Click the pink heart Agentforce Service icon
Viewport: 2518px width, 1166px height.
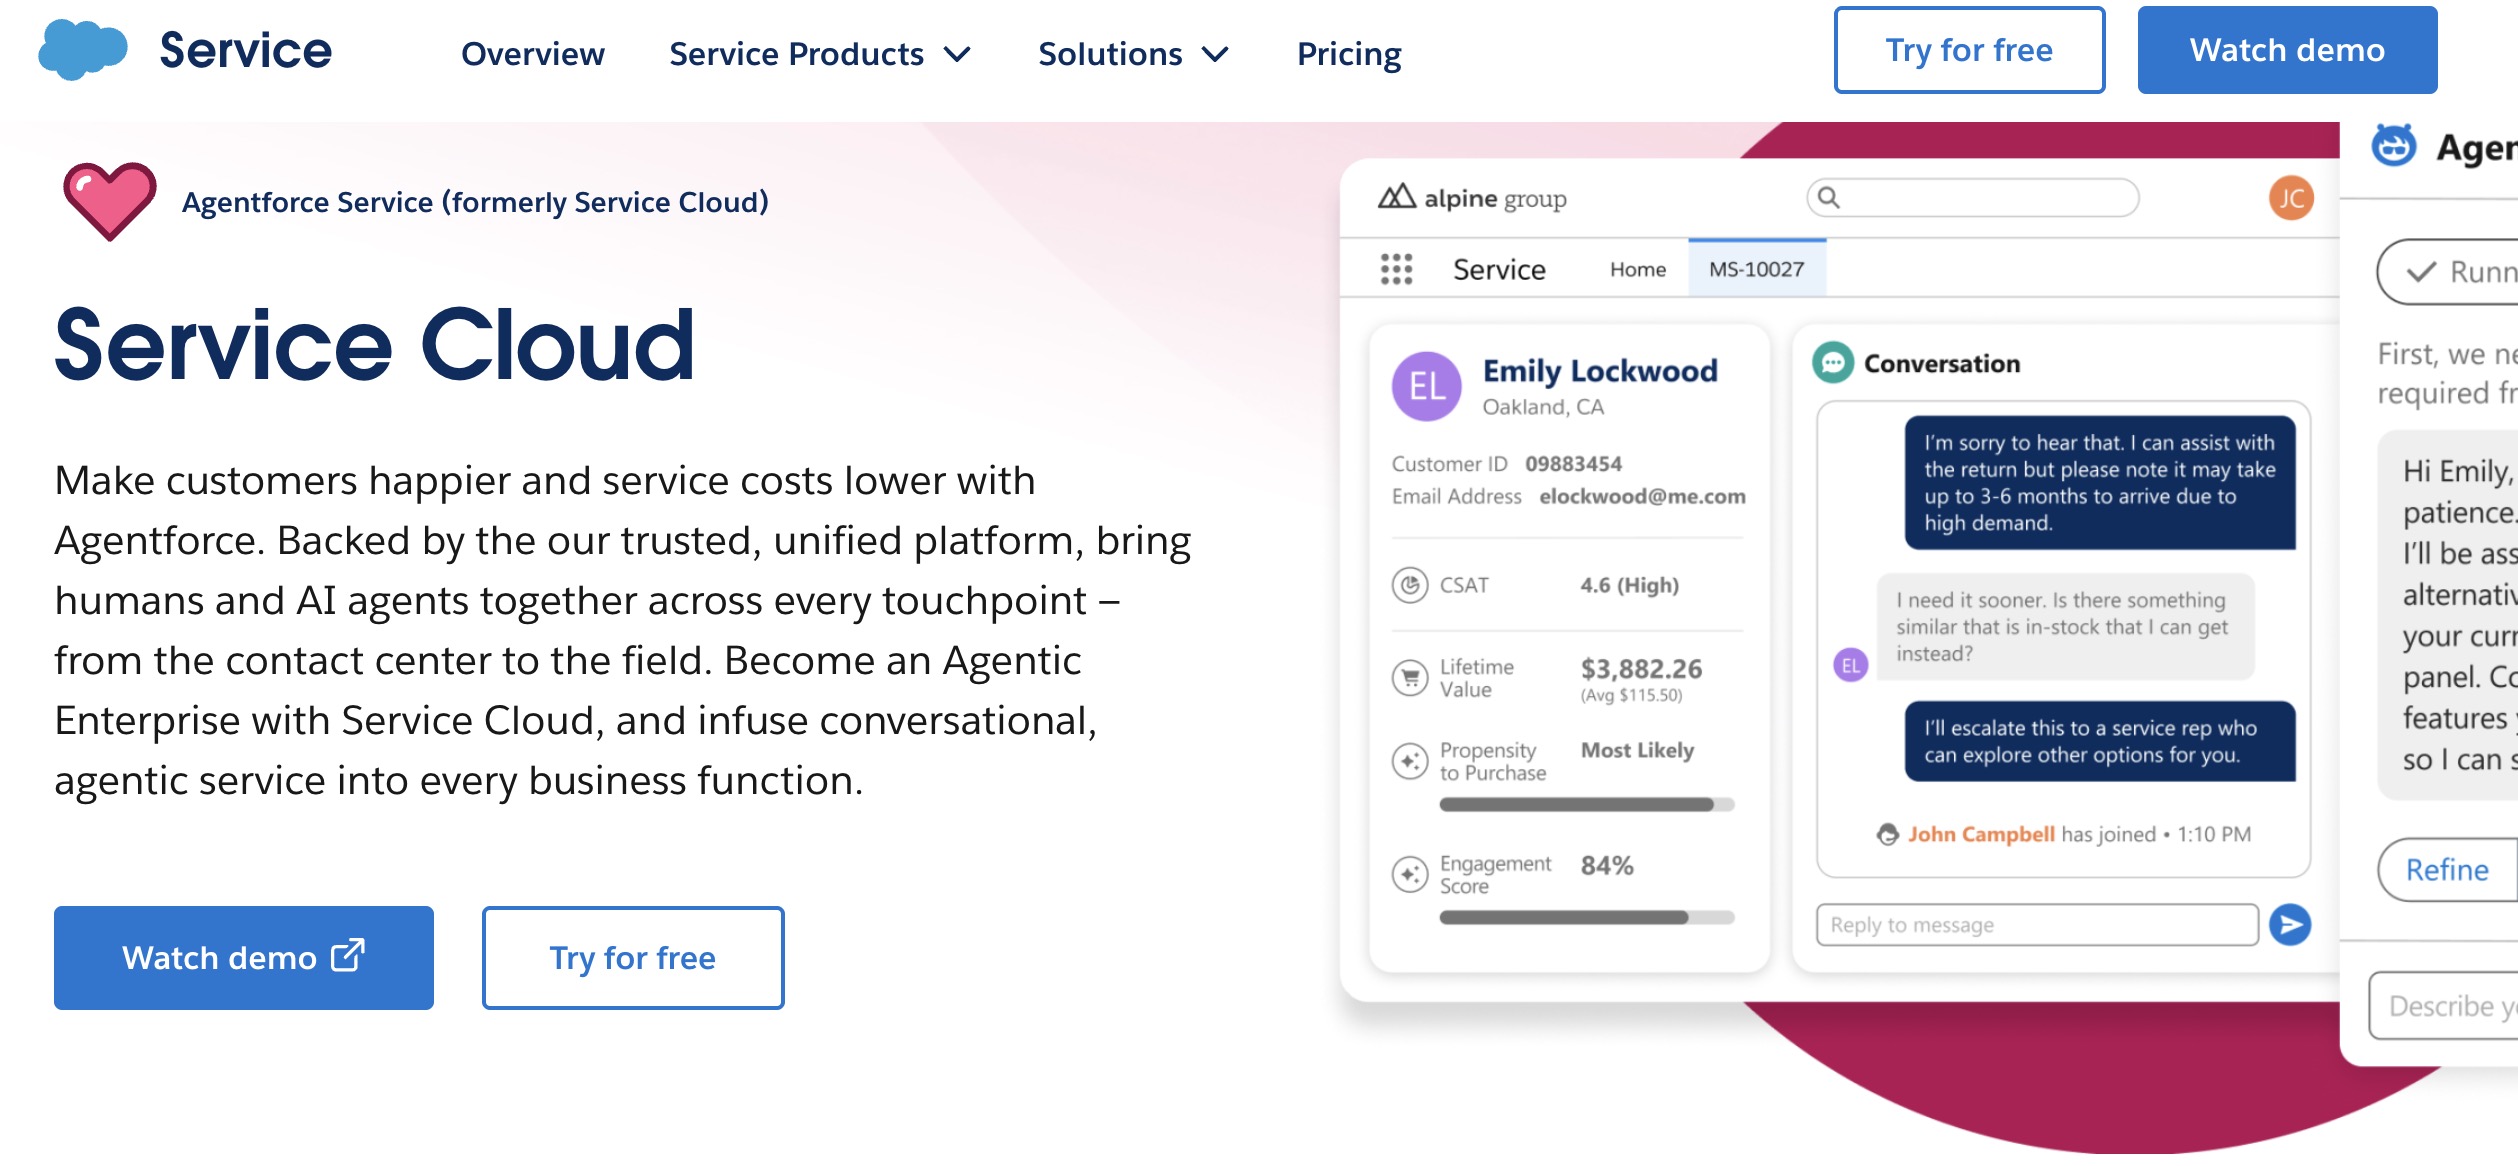[109, 201]
